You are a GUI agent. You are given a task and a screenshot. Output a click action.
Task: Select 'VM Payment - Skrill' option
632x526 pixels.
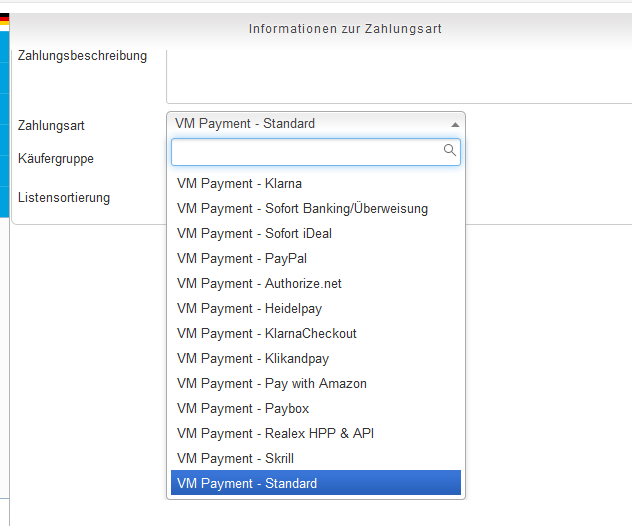(235, 459)
